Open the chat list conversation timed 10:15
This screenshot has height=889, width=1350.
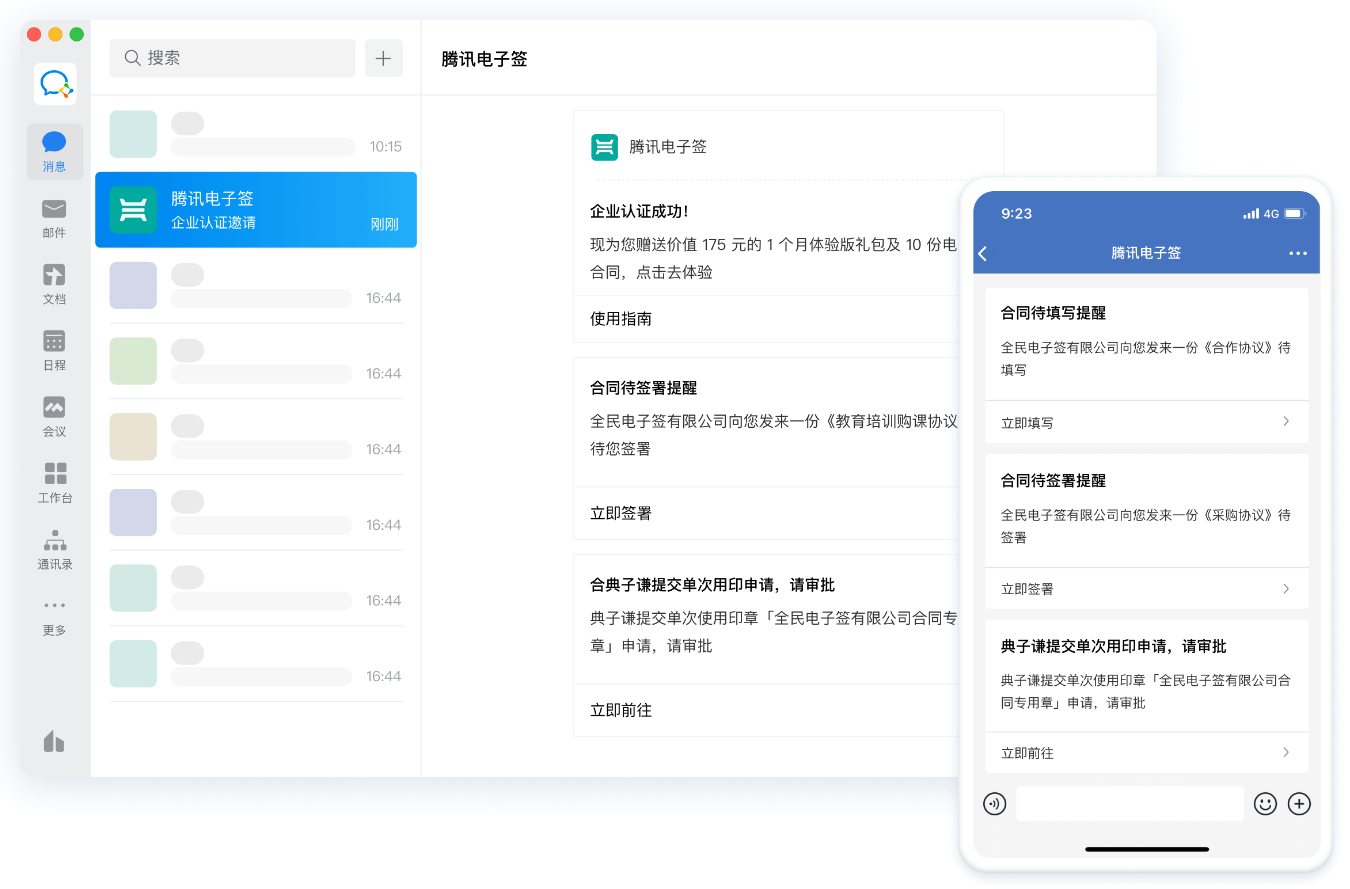tap(256, 134)
